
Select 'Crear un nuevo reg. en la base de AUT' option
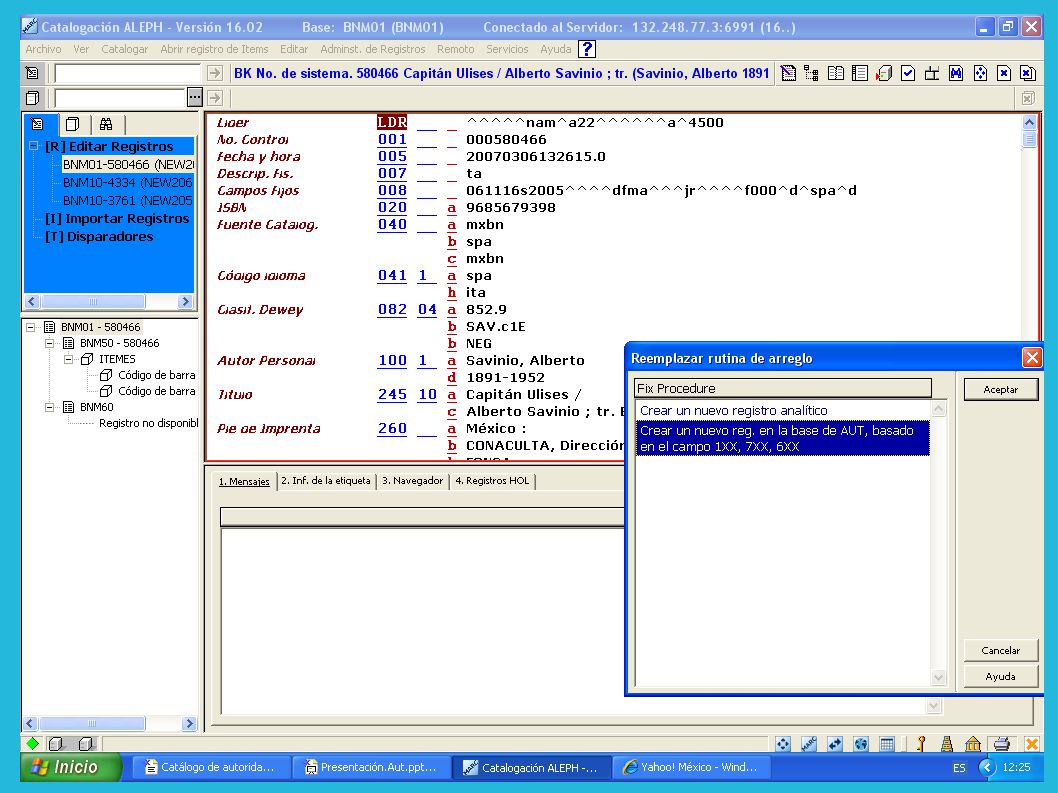(783, 438)
